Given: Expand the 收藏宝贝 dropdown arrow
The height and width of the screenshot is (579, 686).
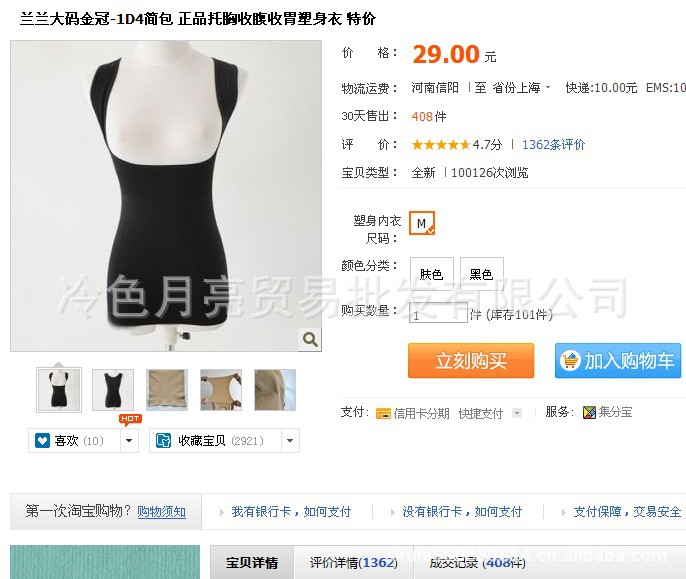Looking at the screenshot, I should coord(290,440).
